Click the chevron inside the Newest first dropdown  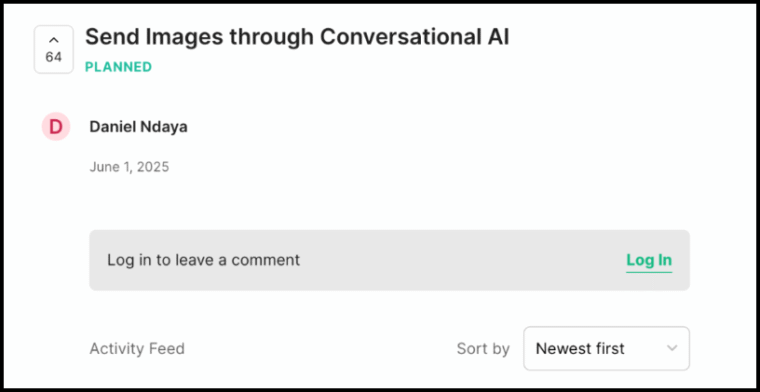pyautogui.click(x=672, y=348)
